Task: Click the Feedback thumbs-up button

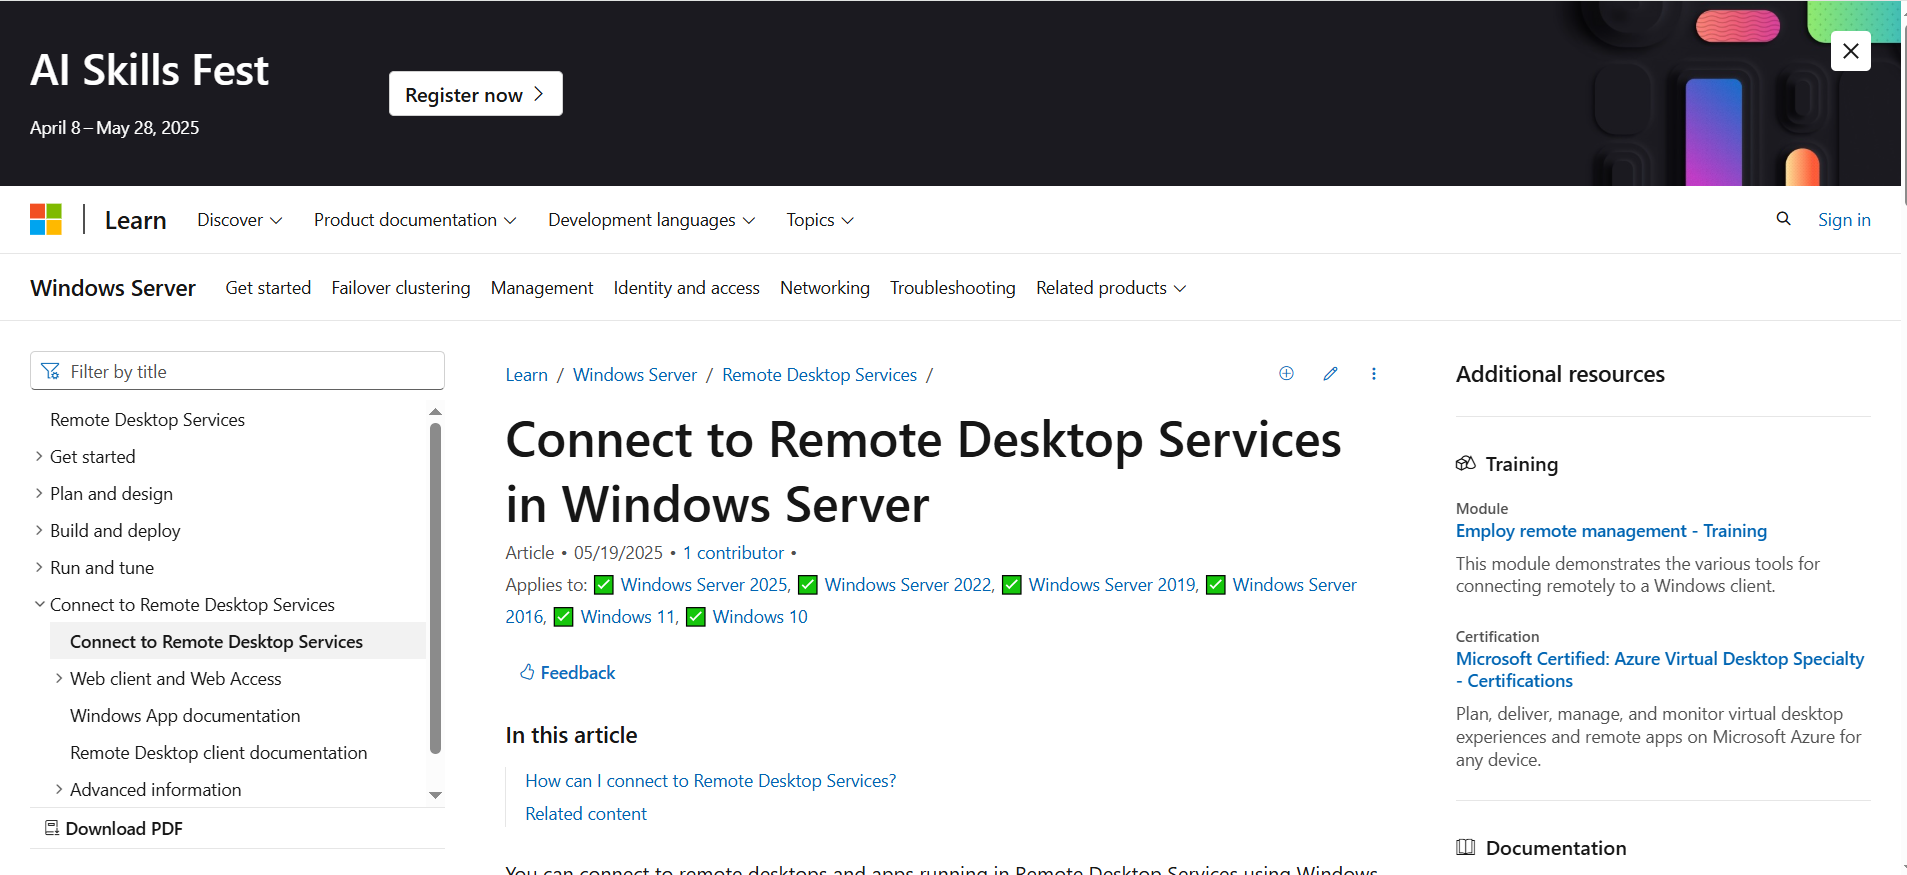Action: (567, 673)
